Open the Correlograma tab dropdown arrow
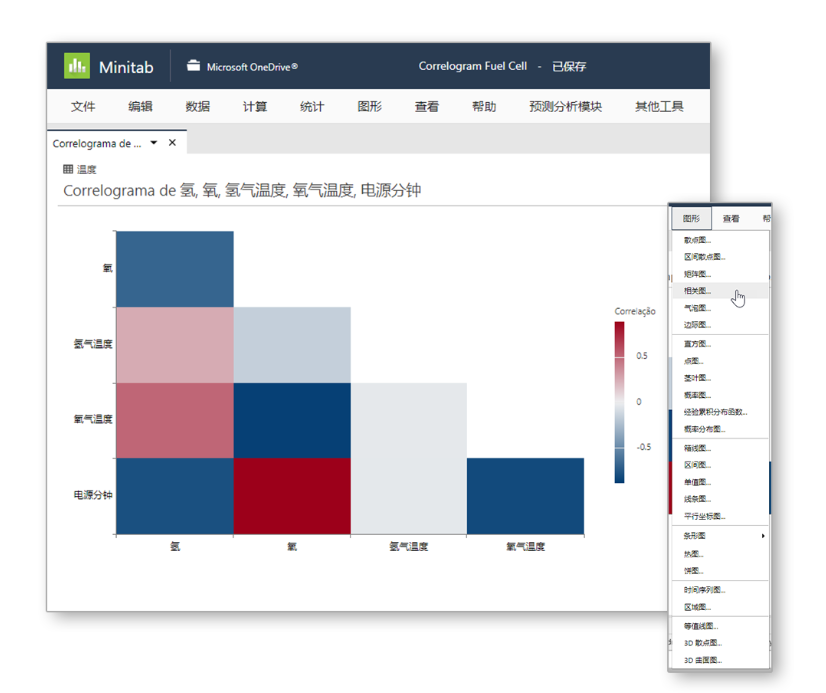 (154, 143)
